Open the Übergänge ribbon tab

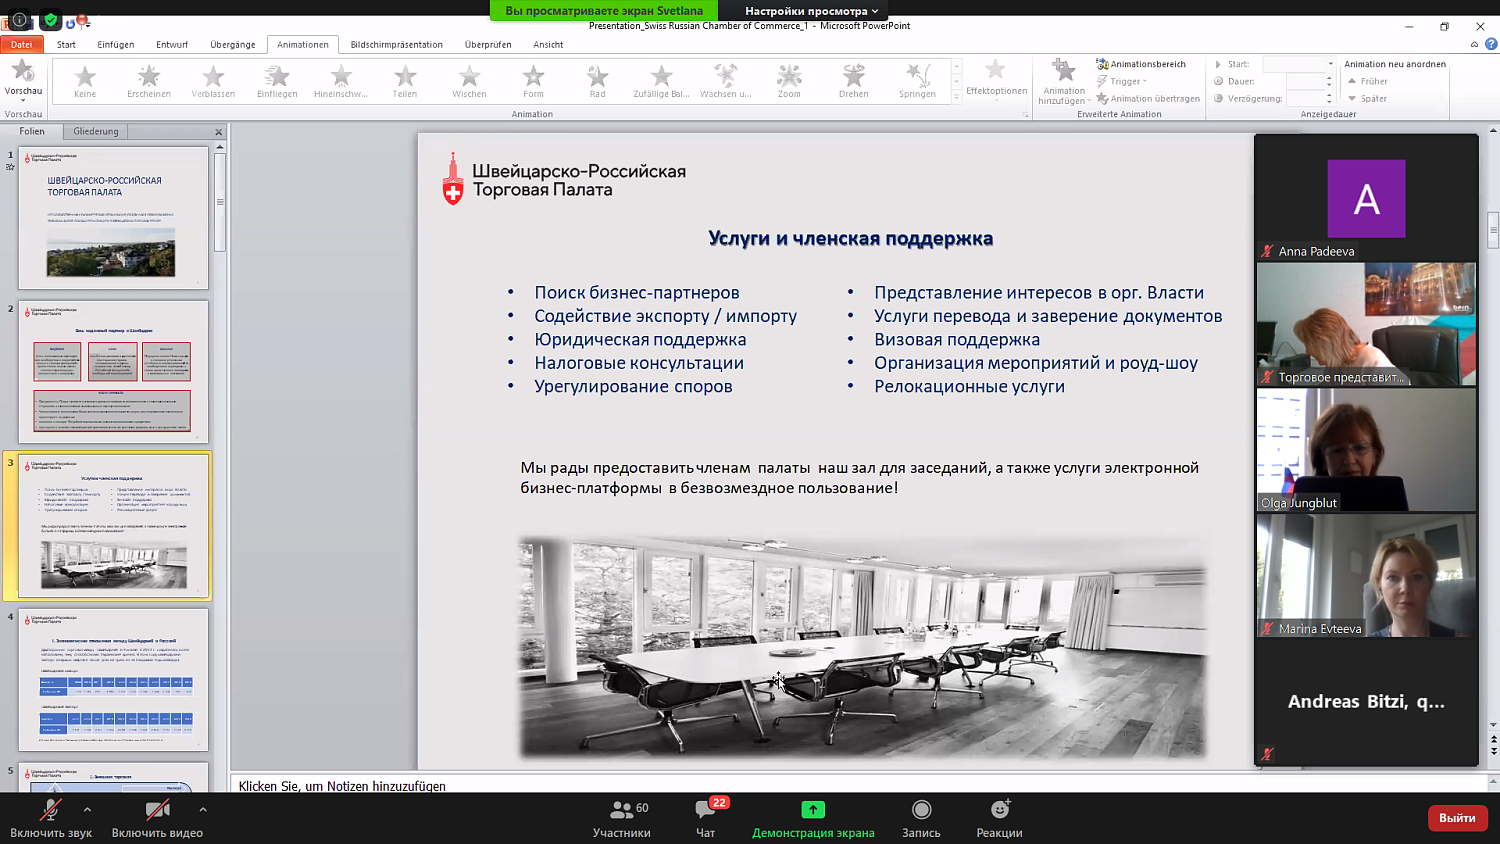[x=233, y=44]
